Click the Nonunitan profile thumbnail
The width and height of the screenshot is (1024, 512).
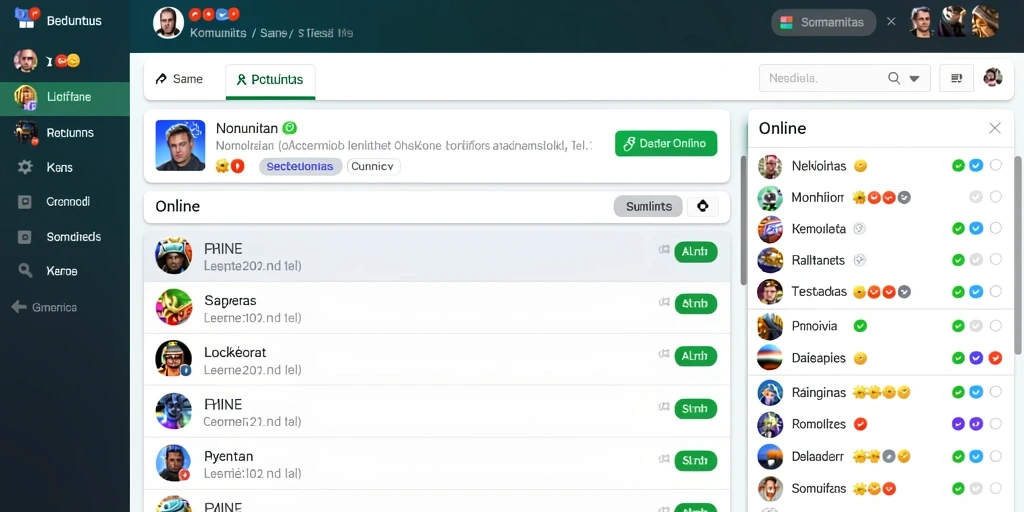pos(180,145)
